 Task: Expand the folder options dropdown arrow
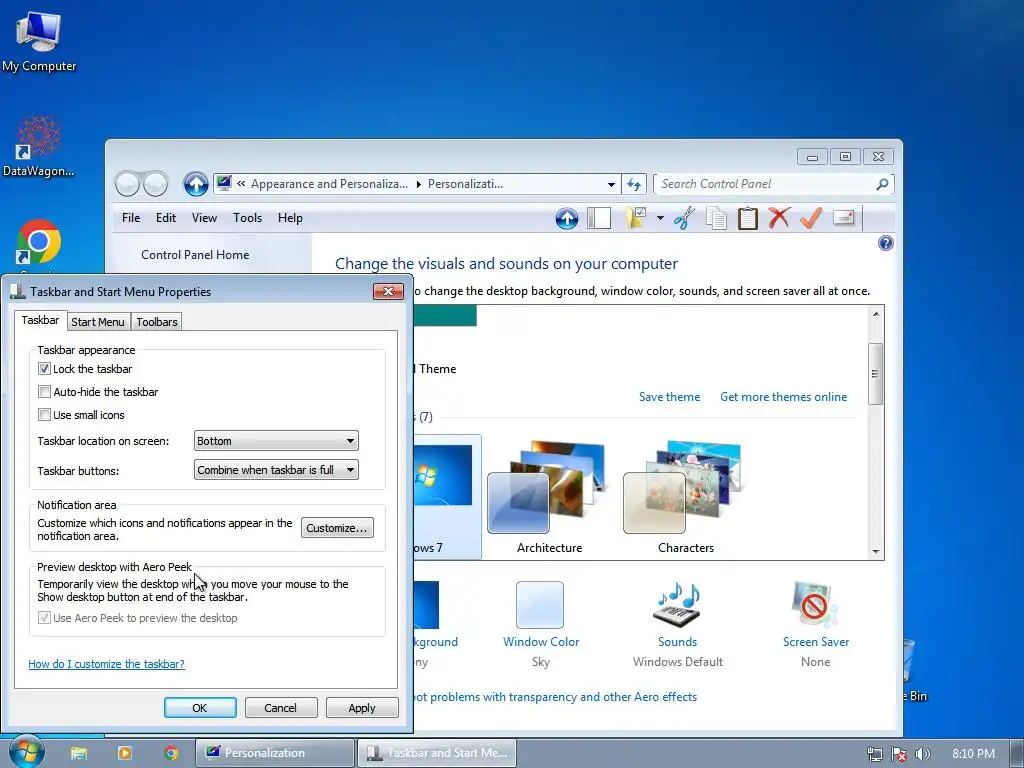tap(660, 218)
